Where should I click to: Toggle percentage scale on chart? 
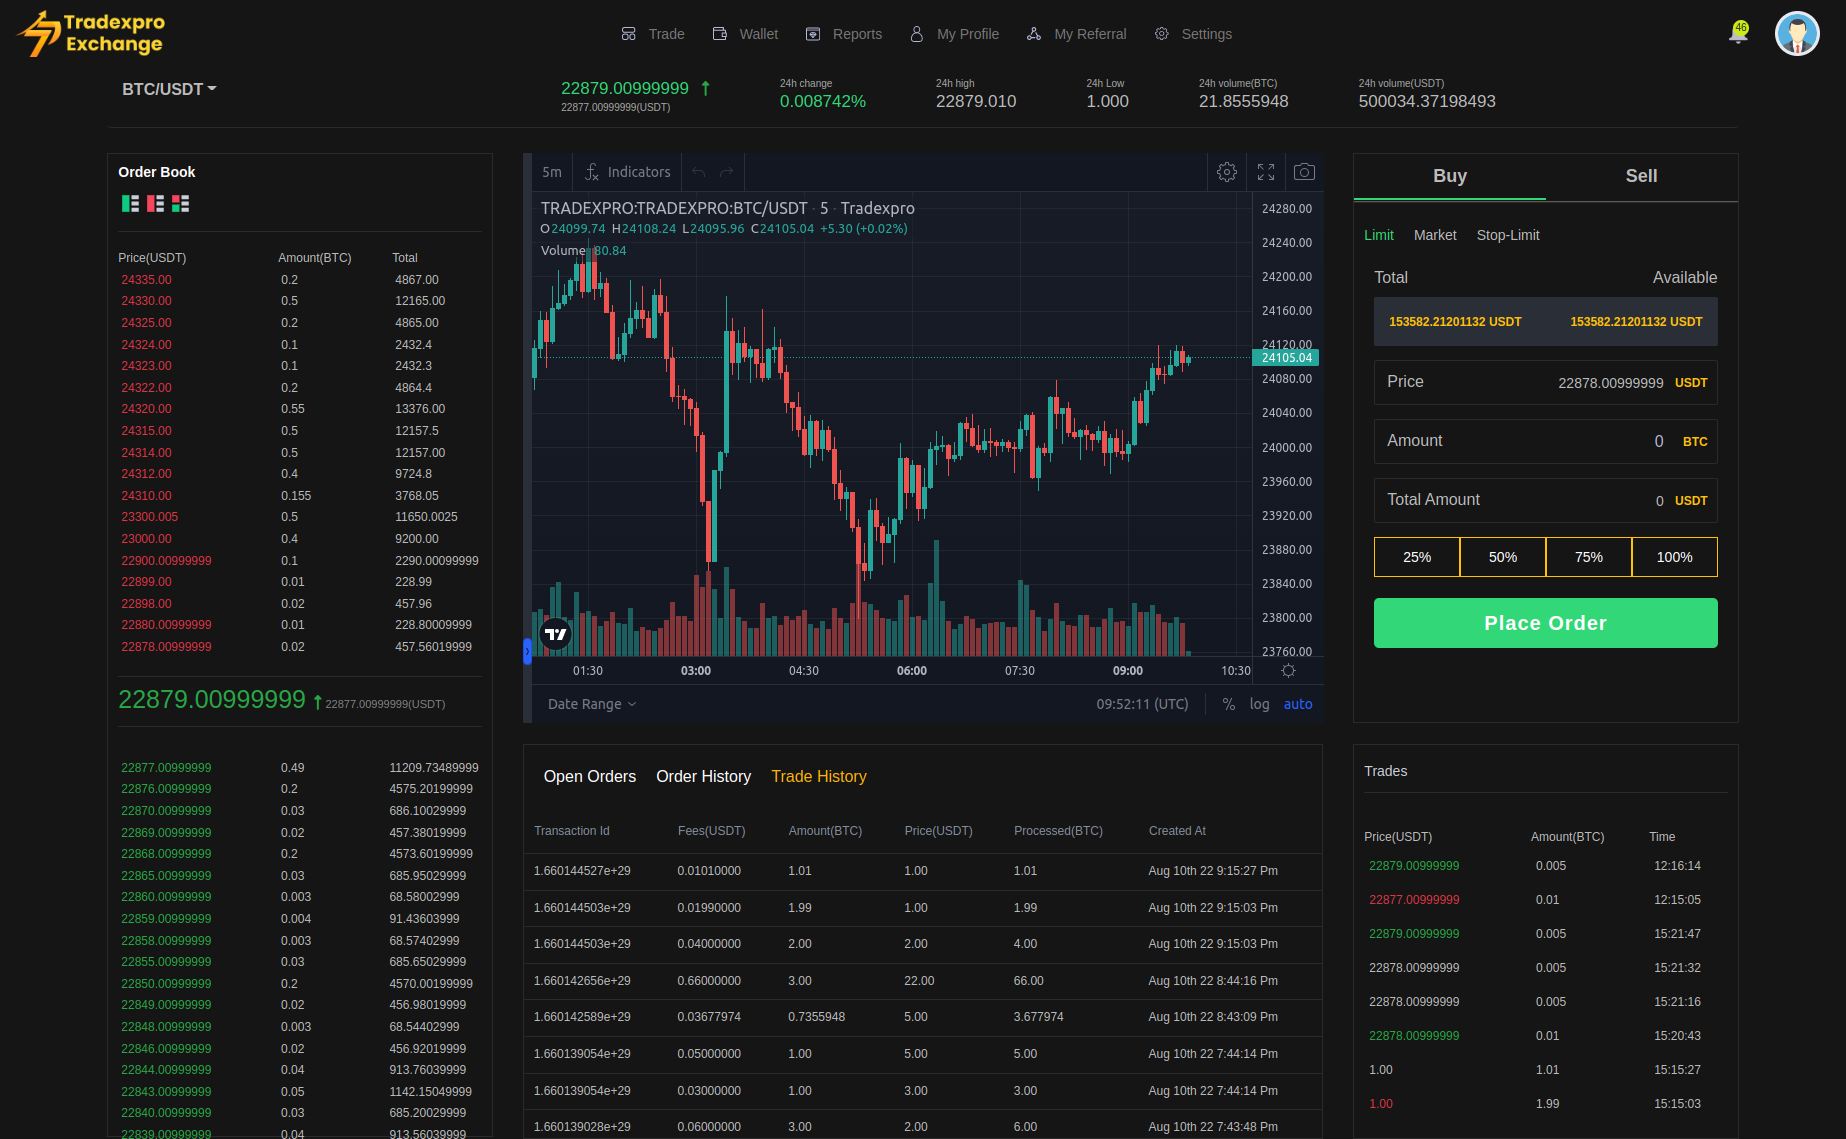[1228, 704]
